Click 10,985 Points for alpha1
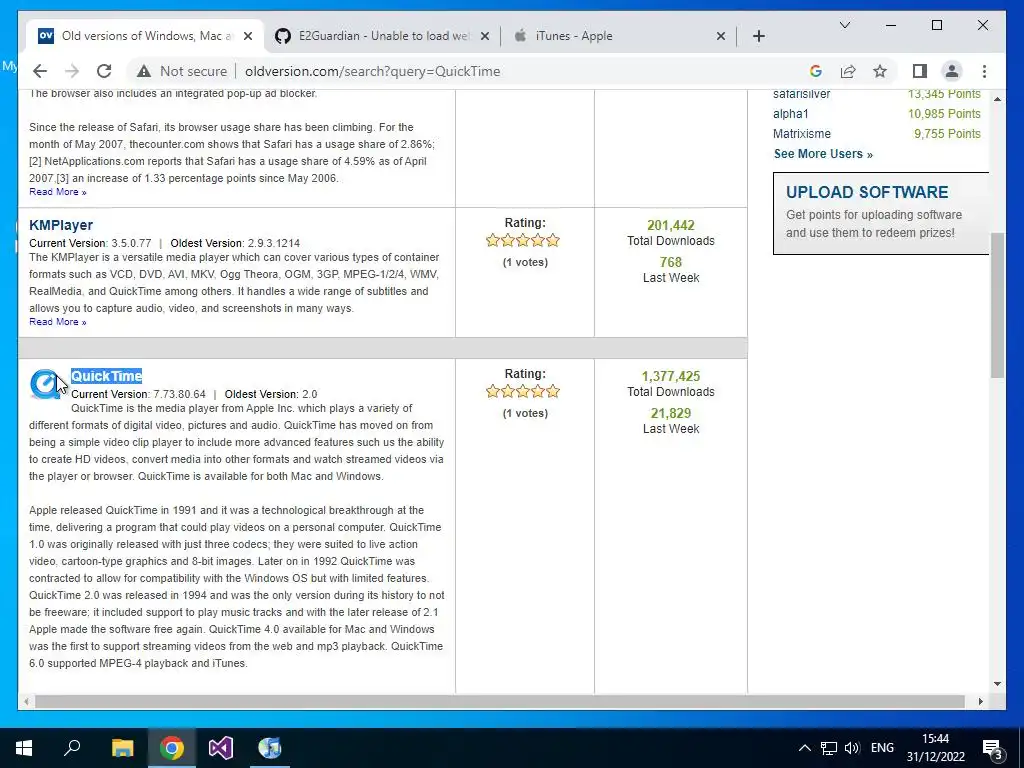This screenshot has width=1024, height=768. (x=944, y=114)
